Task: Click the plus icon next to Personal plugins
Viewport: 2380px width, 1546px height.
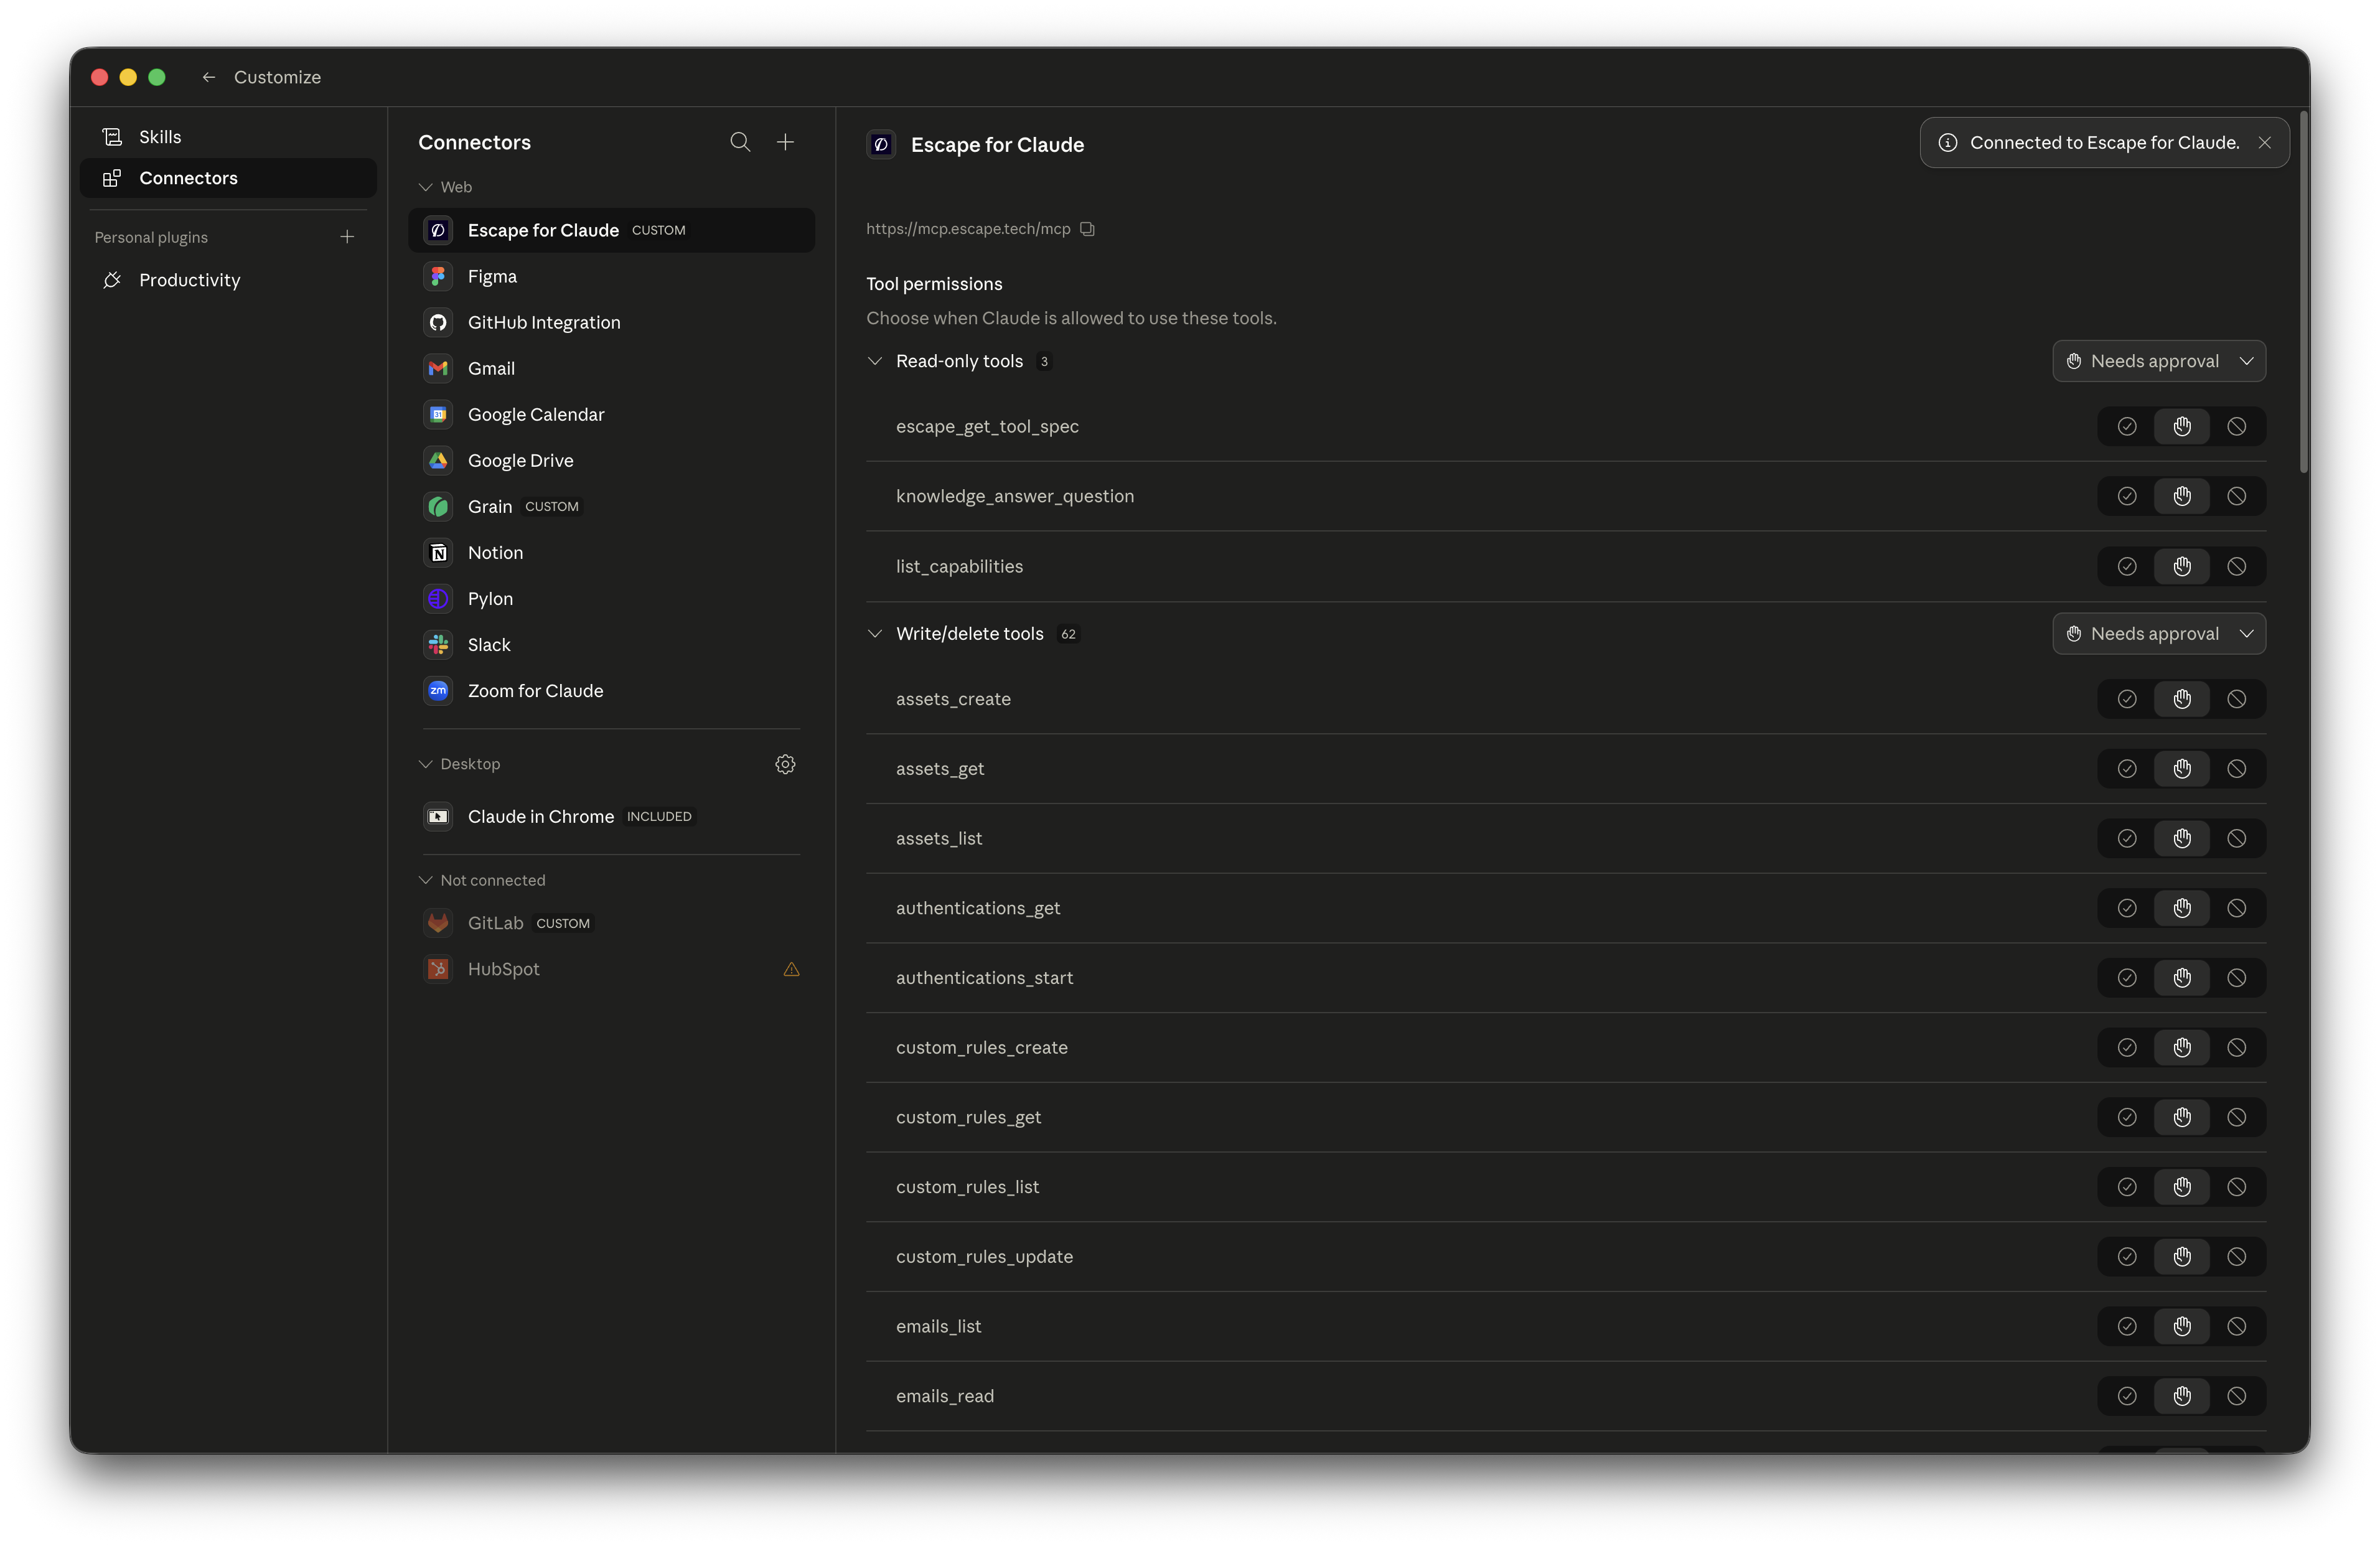Action: pos(347,237)
